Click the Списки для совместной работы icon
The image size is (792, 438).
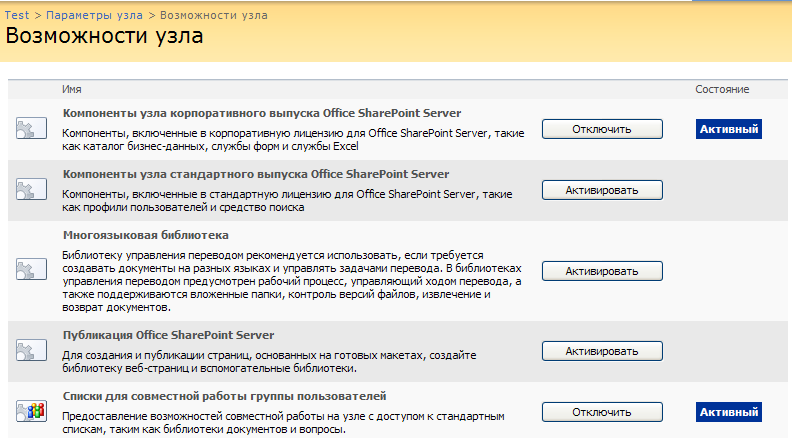31,411
